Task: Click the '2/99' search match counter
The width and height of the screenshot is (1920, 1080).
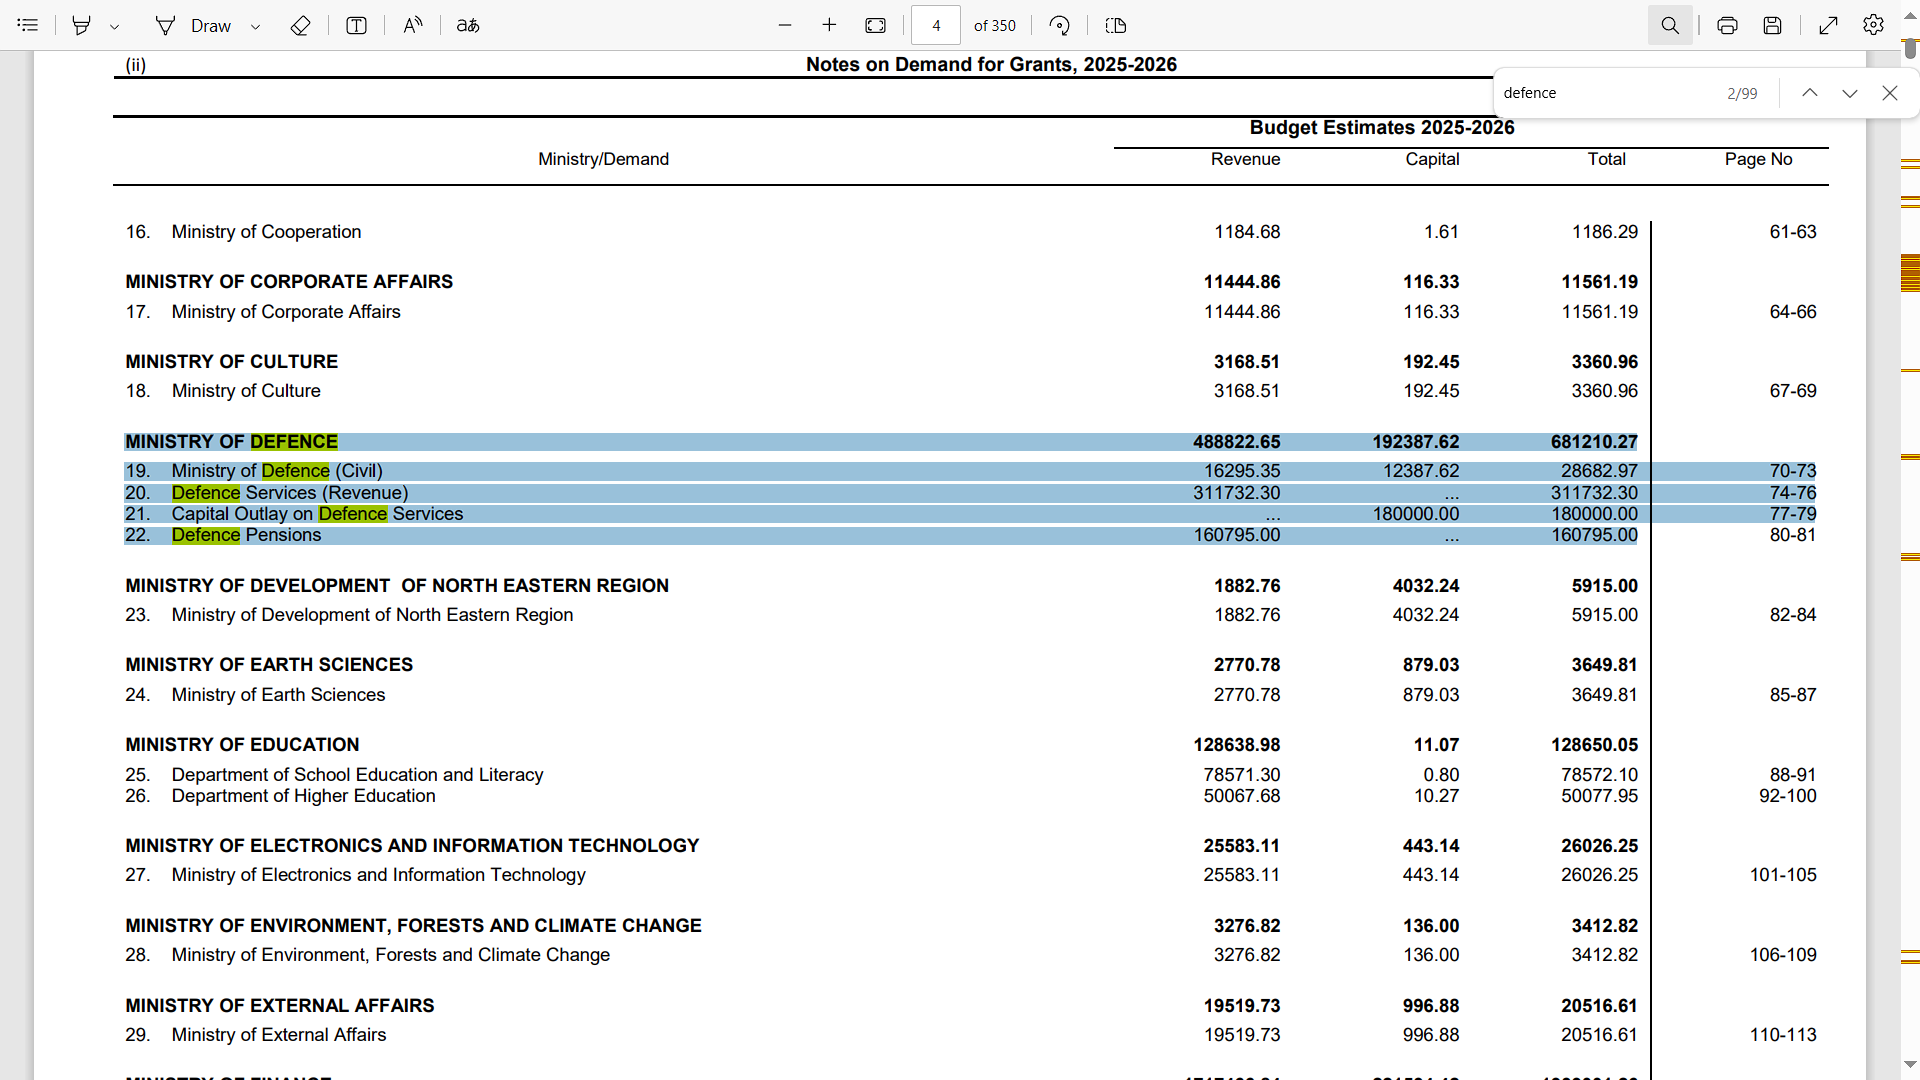Action: 1742,93
